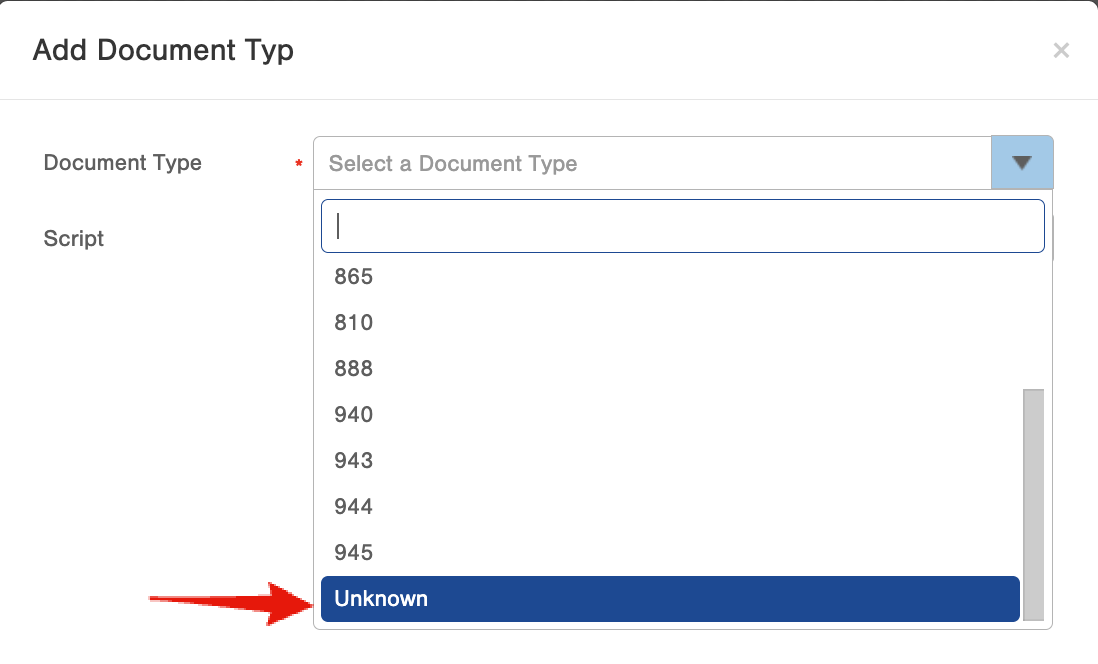The height and width of the screenshot is (664, 1098).
Task: Click the Document Type label
Action: coord(123,163)
